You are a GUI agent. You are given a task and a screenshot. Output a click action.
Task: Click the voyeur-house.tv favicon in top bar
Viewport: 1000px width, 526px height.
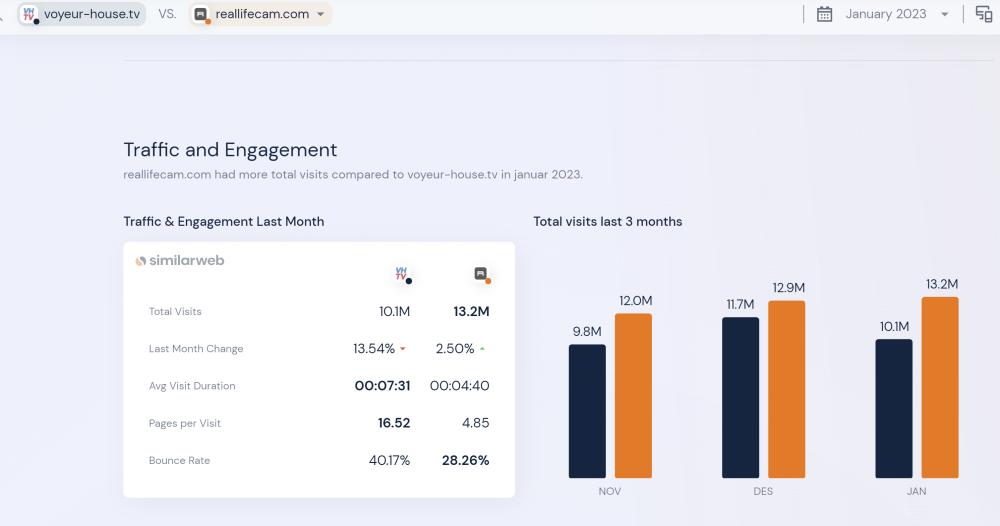point(29,14)
